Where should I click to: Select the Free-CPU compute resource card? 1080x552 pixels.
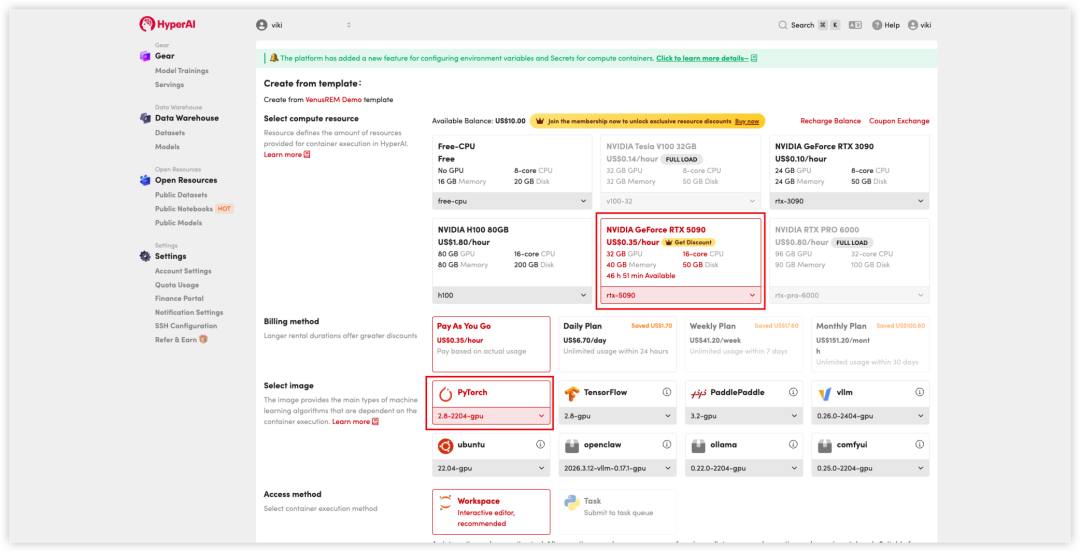(512, 172)
